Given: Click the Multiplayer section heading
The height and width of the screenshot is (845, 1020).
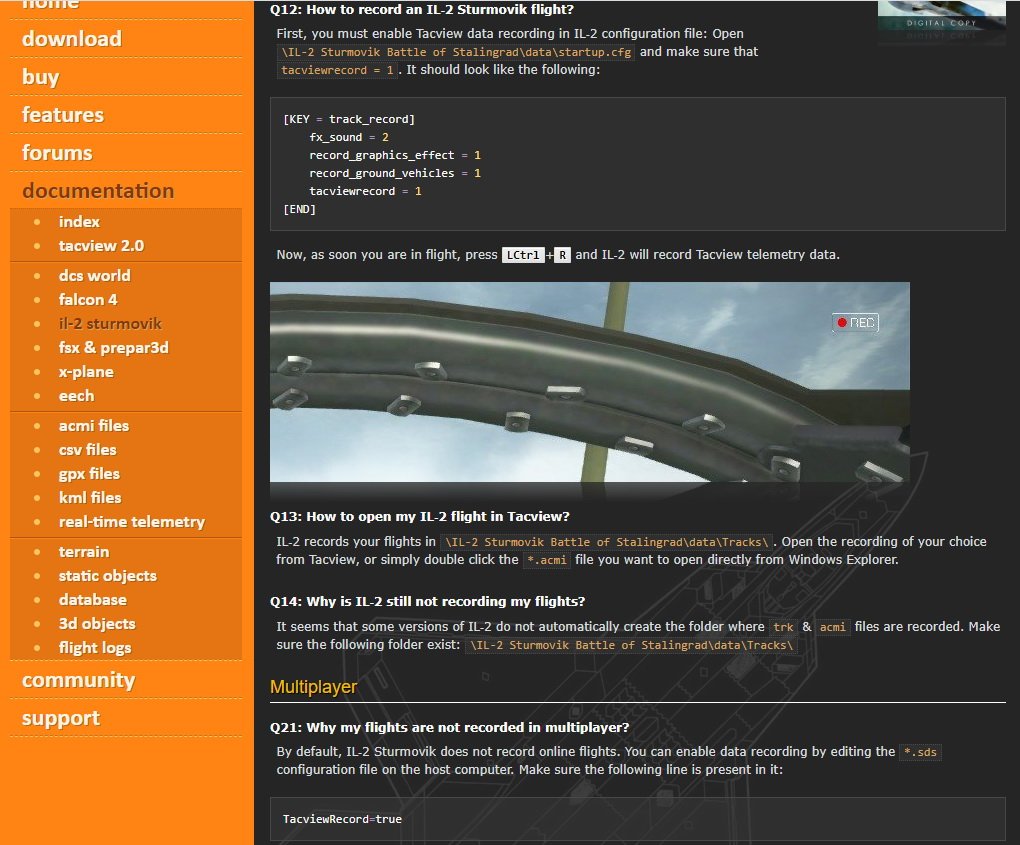Looking at the screenshot, I should pyautogui.click(x=314, y=688).
